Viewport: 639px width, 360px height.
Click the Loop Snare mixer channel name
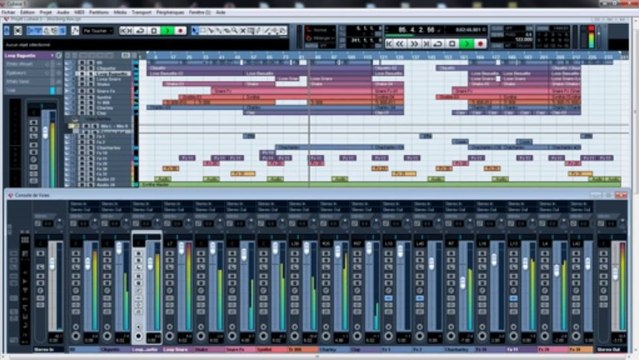pos(176,349)
